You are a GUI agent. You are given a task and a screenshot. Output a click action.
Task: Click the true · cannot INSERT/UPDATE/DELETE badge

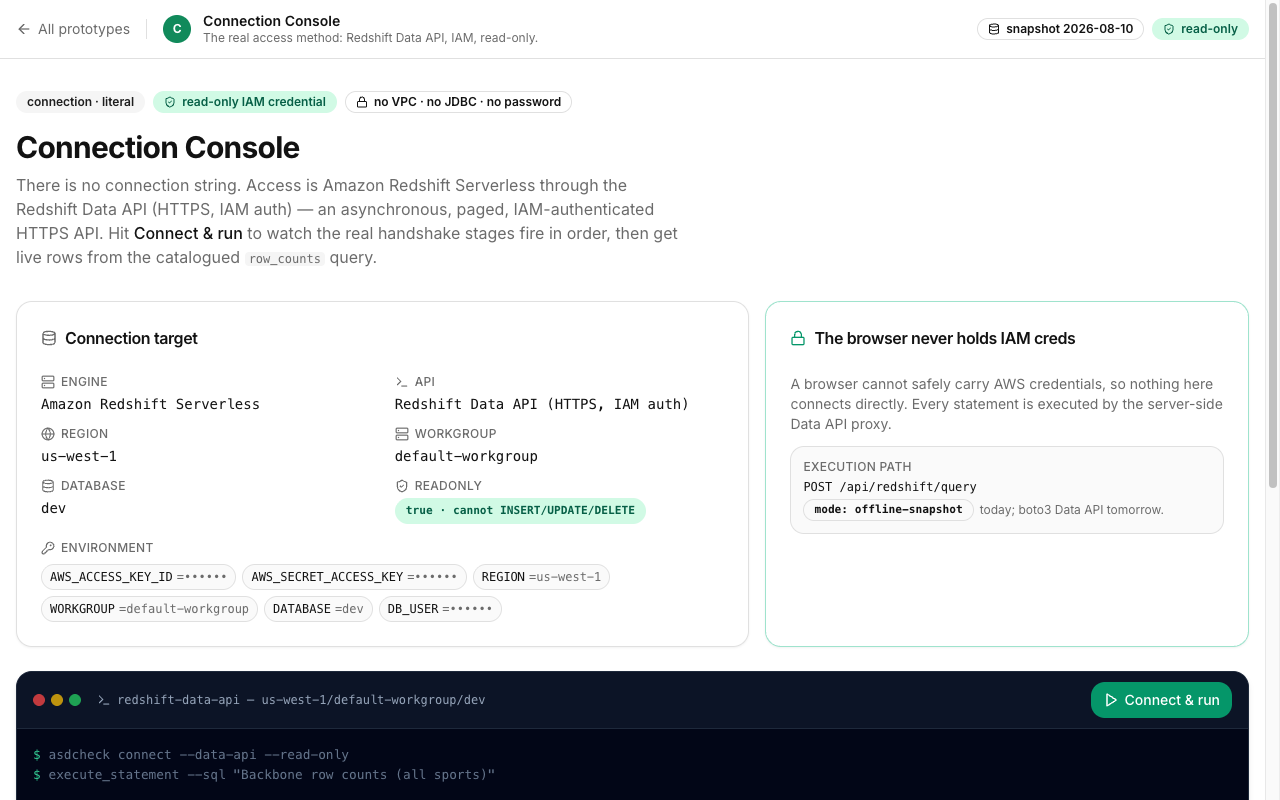[520, 510]
